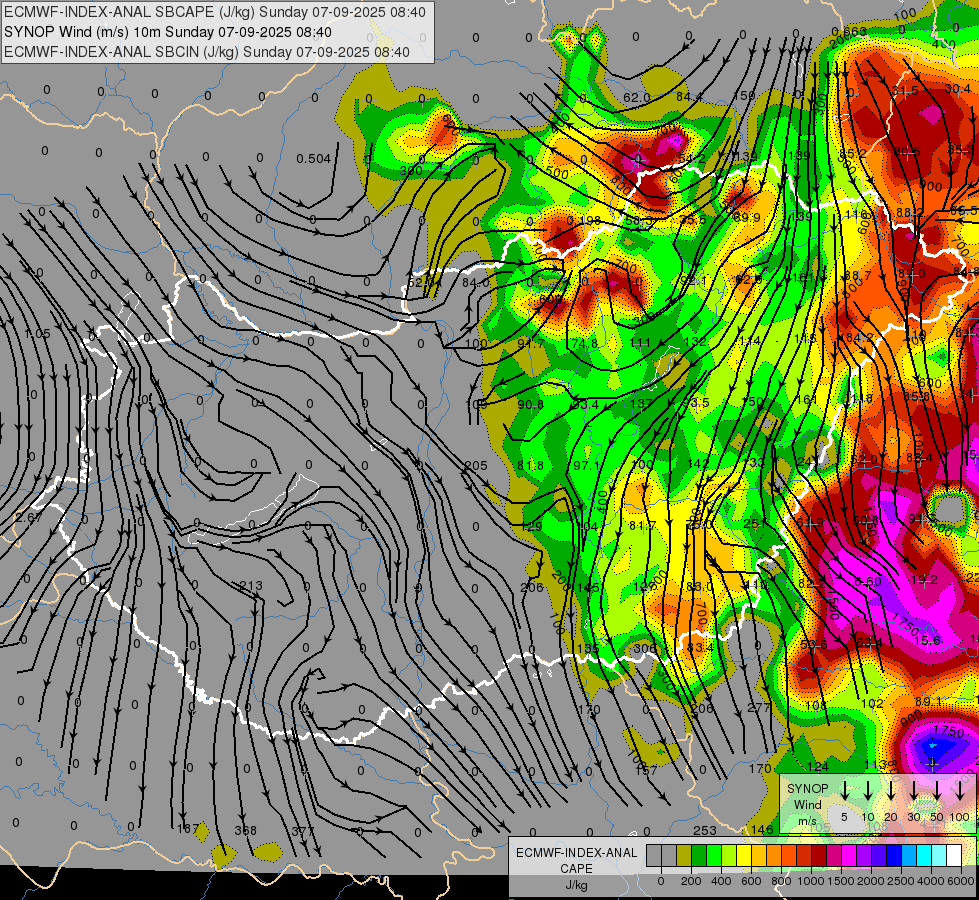This screenshot has height=900, width=979.
Task: Click the 2.67 value at left edge
Action: pyautogui.click(x=29, y=517)
